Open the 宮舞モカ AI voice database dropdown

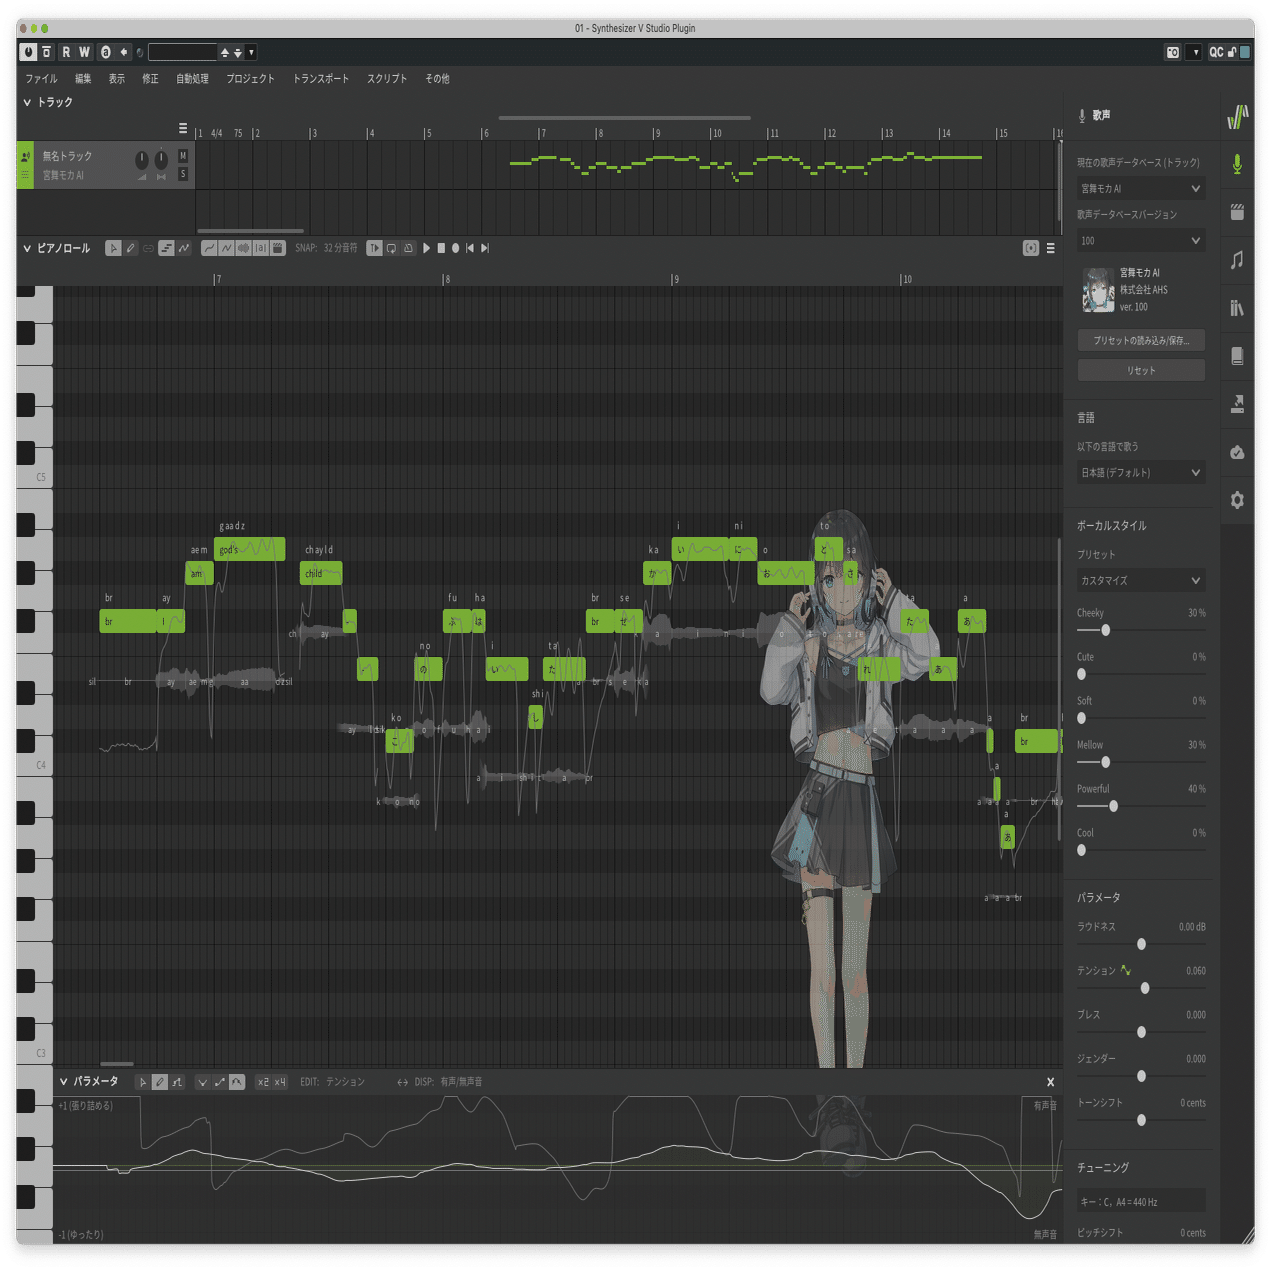tap(1141, 188)
